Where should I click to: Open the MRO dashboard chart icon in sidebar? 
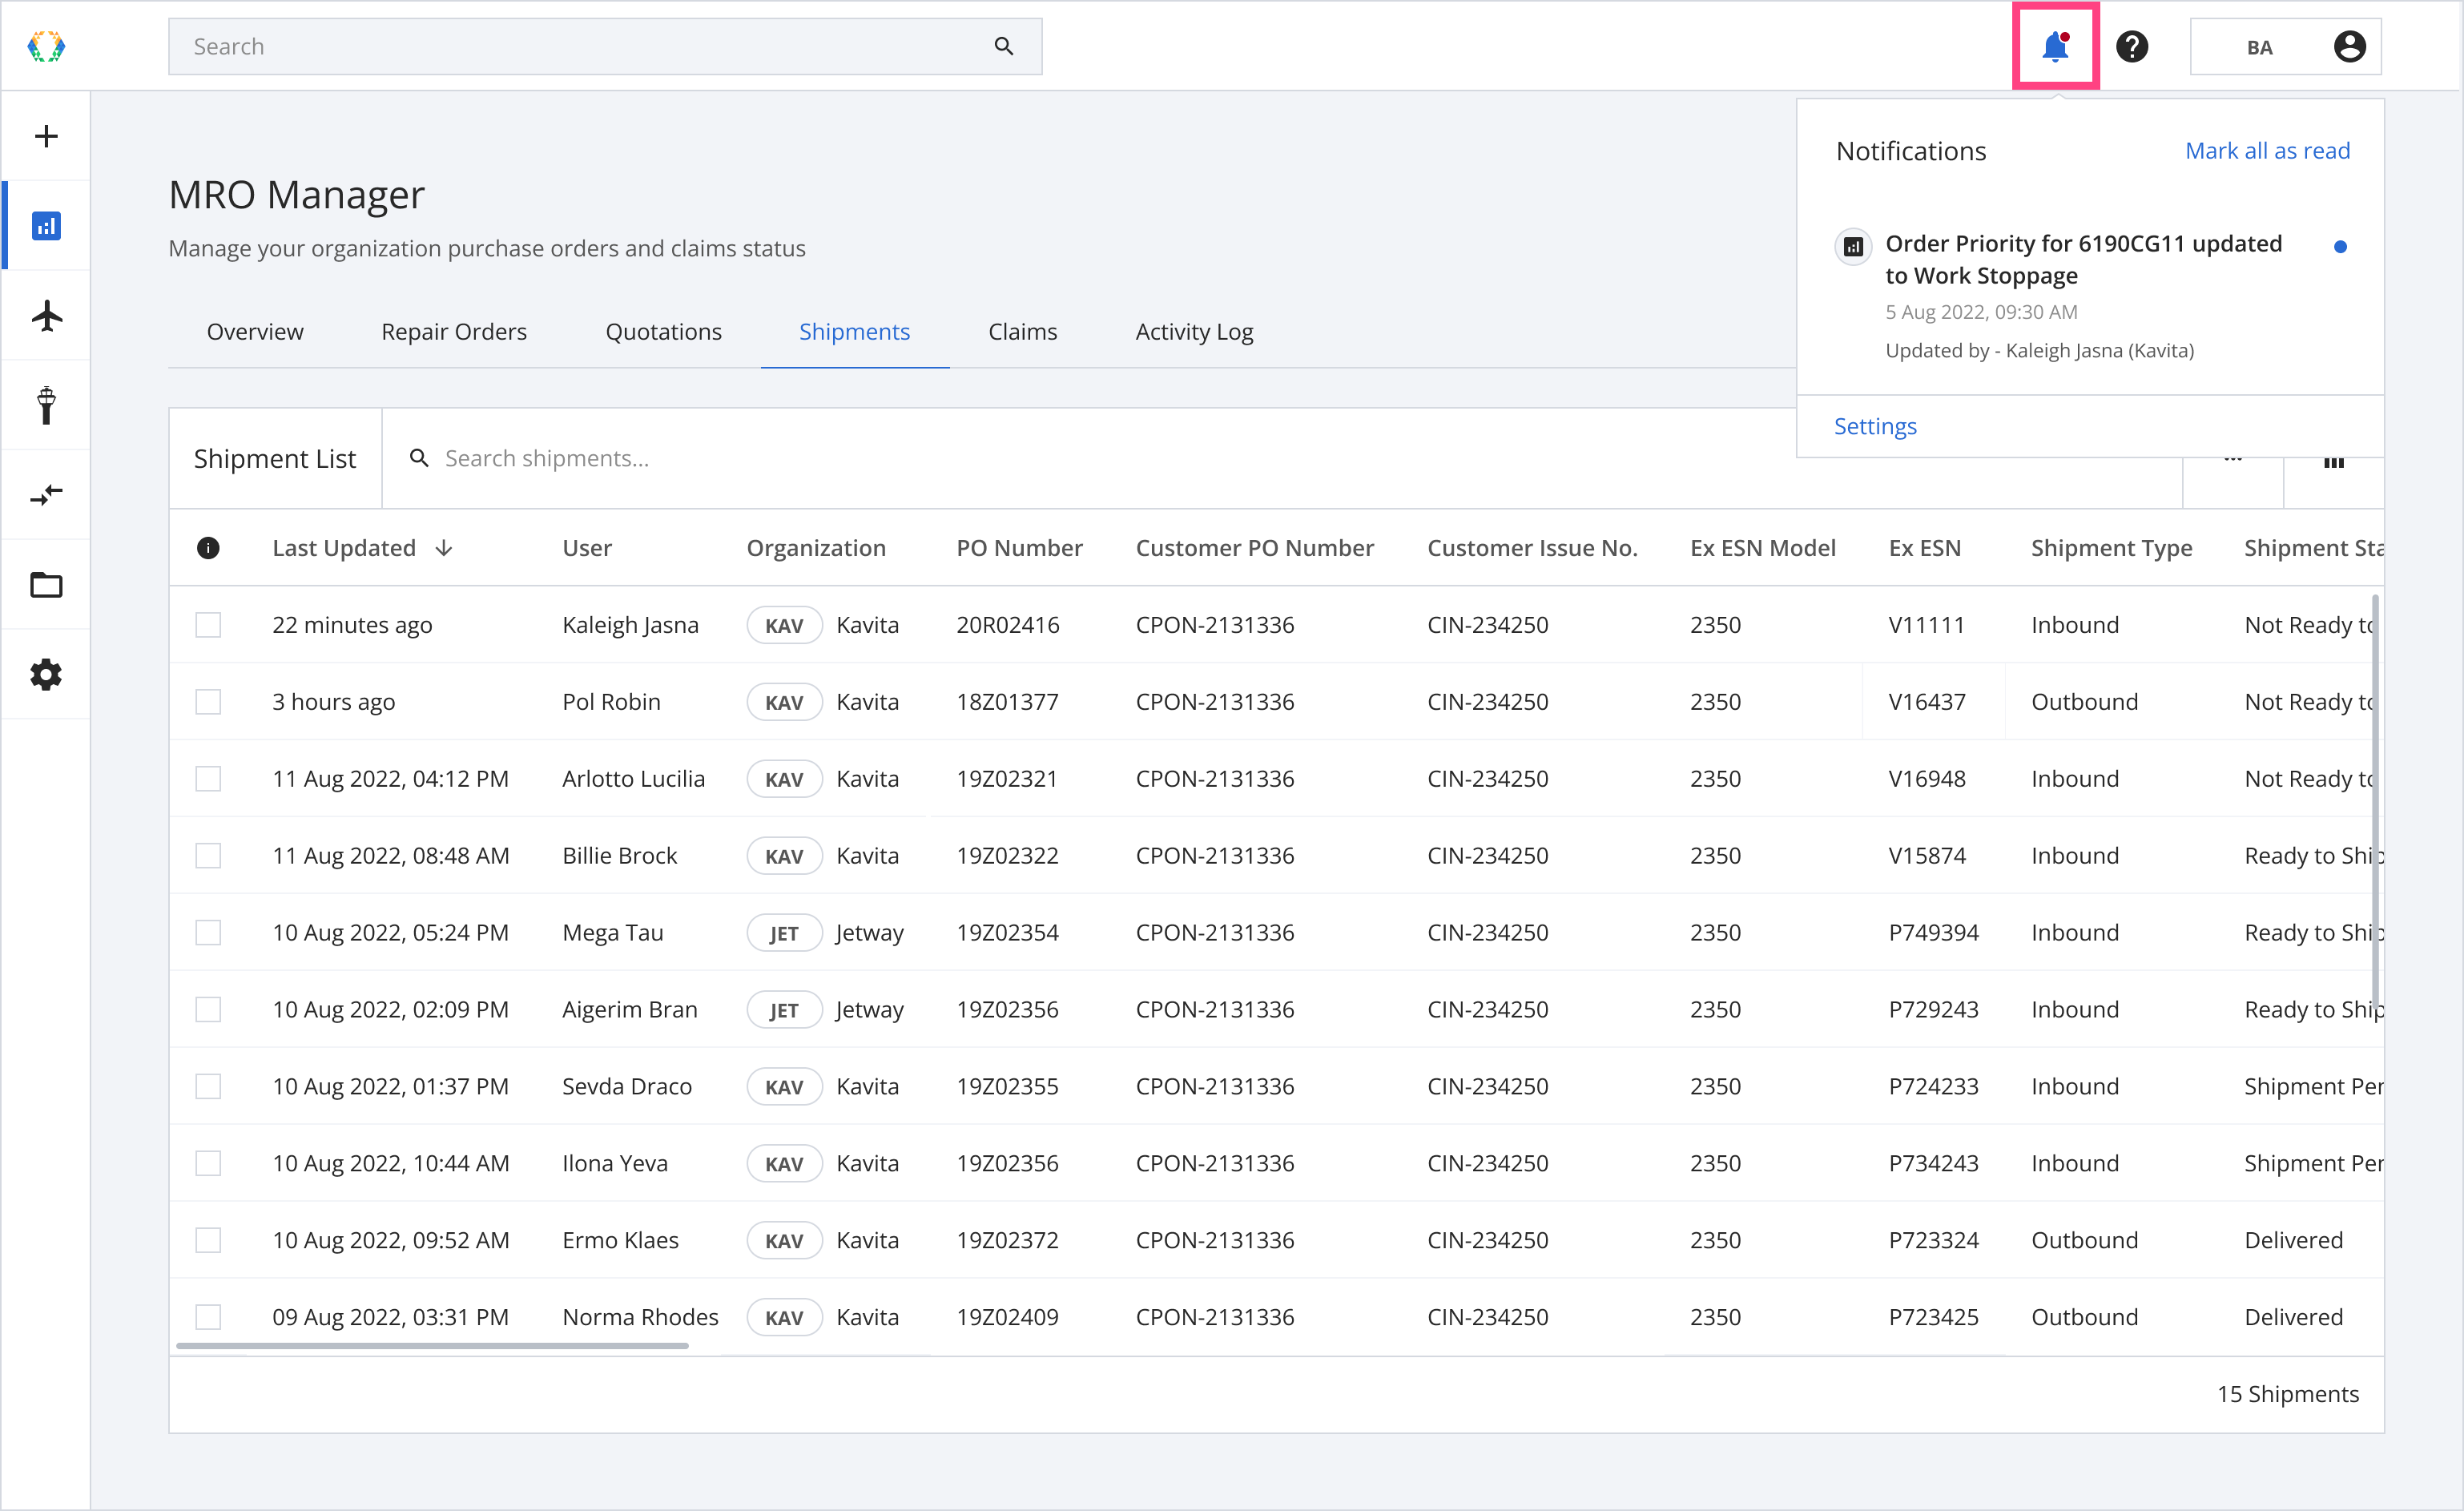point(46,226)
